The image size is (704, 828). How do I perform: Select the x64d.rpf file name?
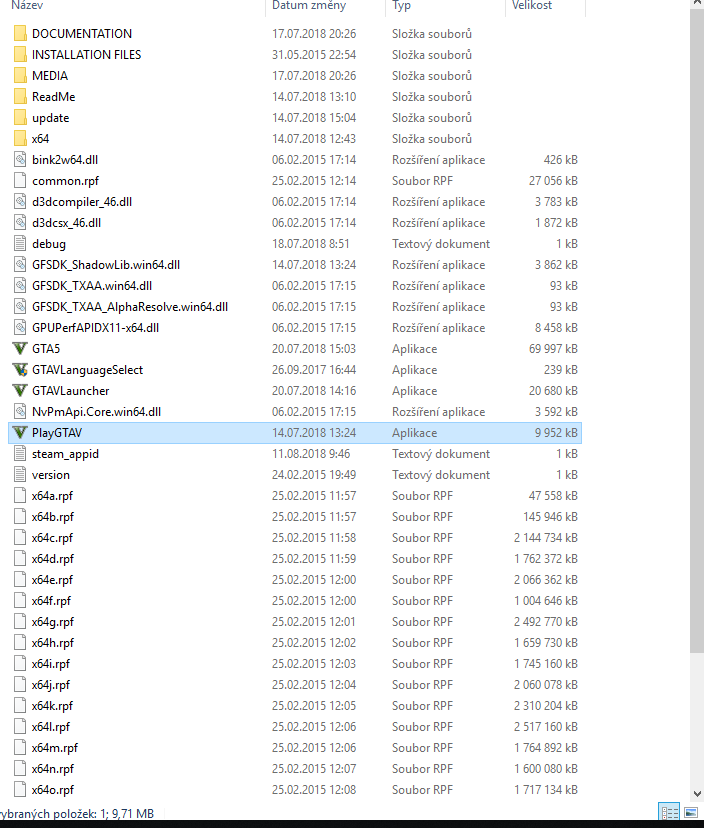[53, 559]
